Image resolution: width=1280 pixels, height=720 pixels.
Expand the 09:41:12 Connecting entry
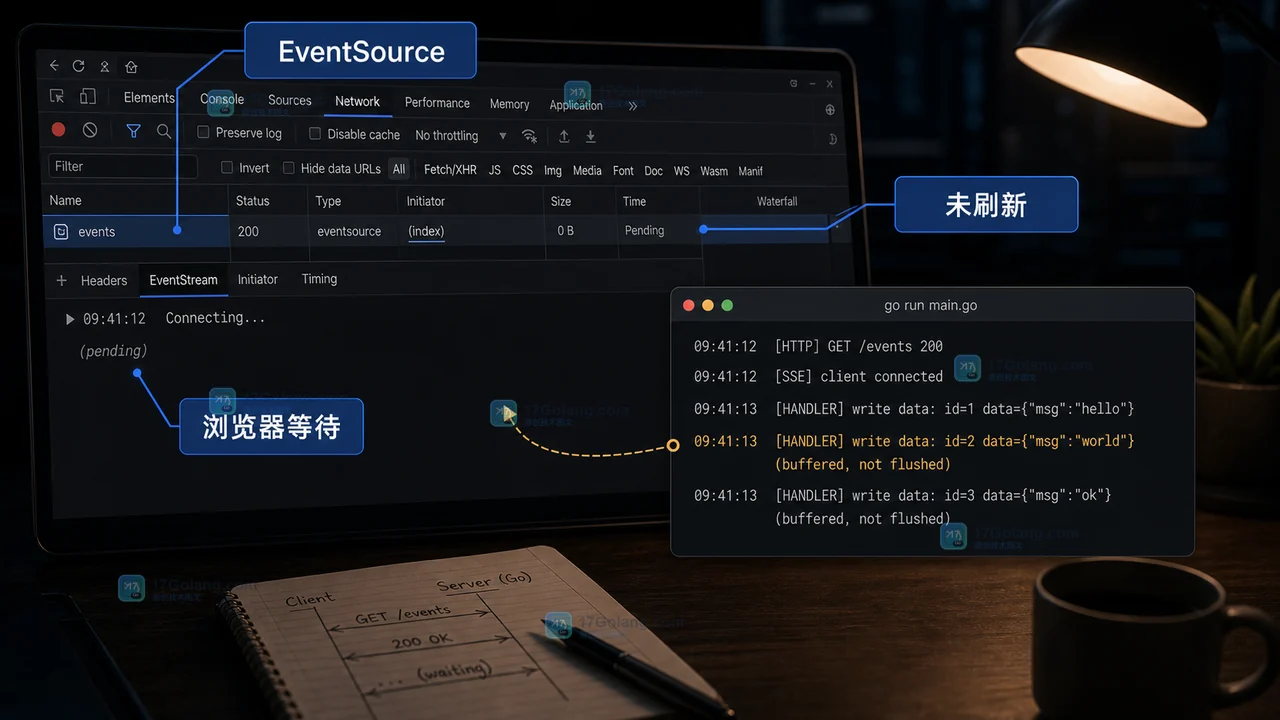[x=70, y=319]
